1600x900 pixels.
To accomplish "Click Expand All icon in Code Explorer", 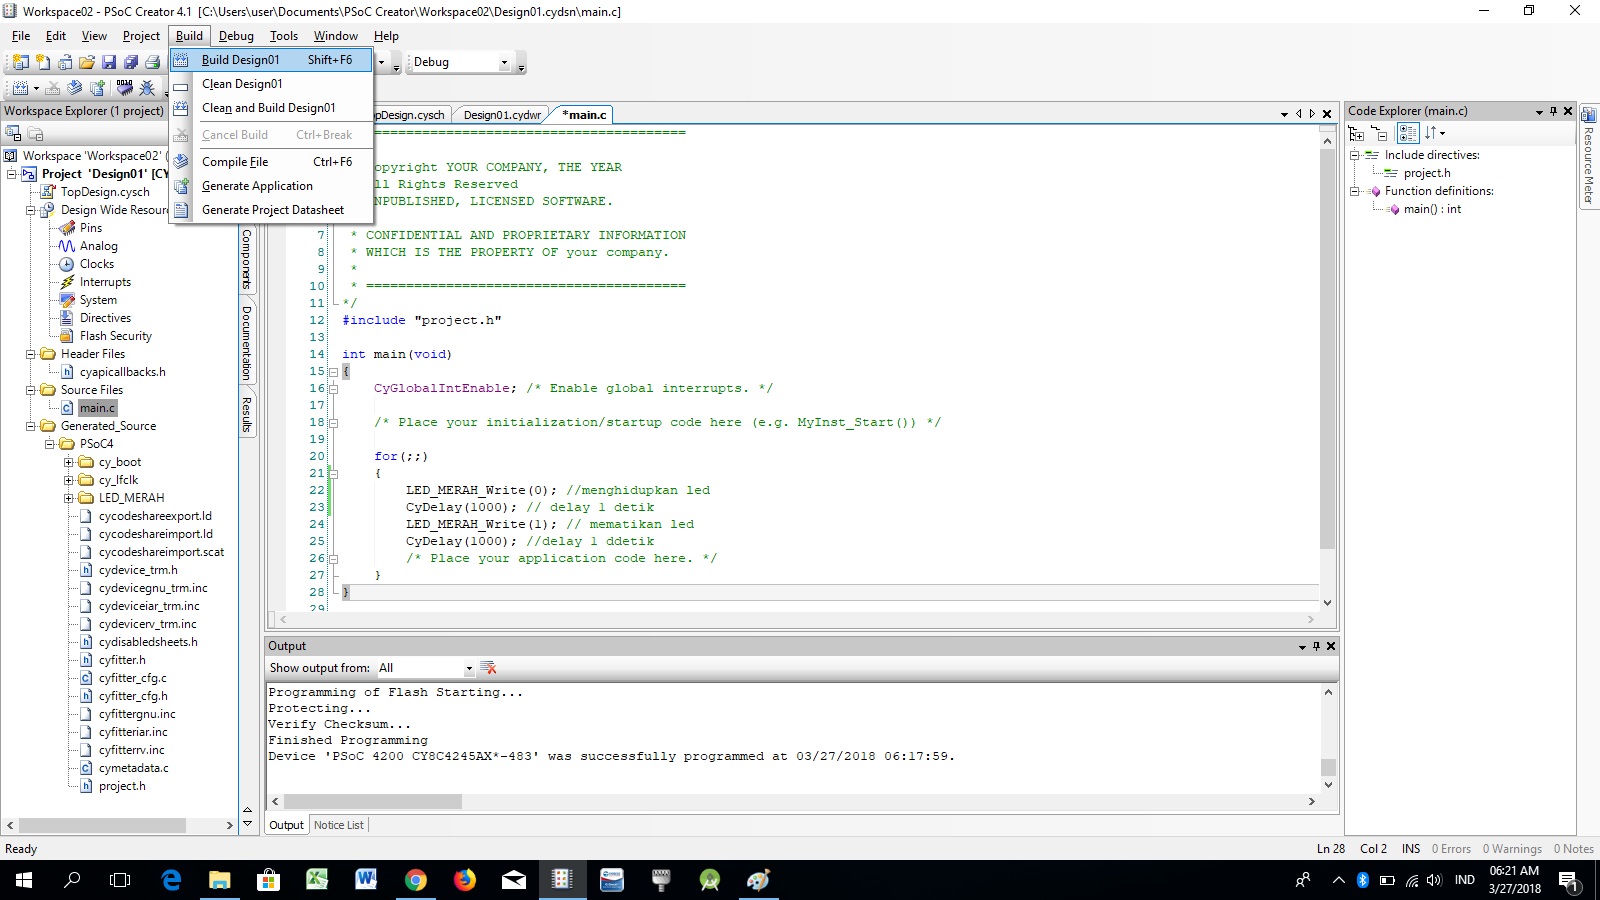I will [1357, 133].
